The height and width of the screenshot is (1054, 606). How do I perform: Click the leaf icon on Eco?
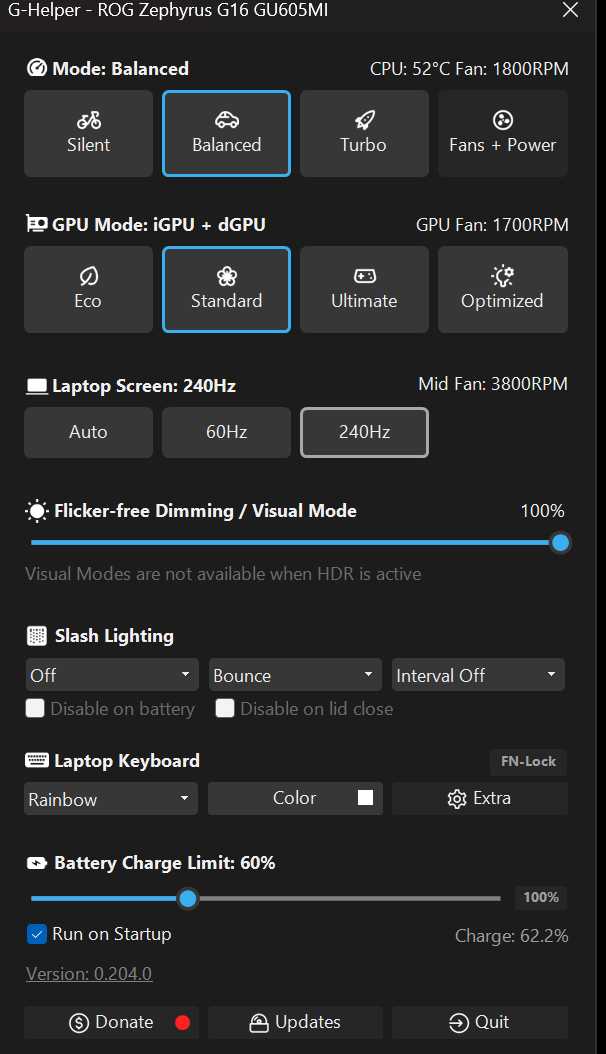point(89,276)
